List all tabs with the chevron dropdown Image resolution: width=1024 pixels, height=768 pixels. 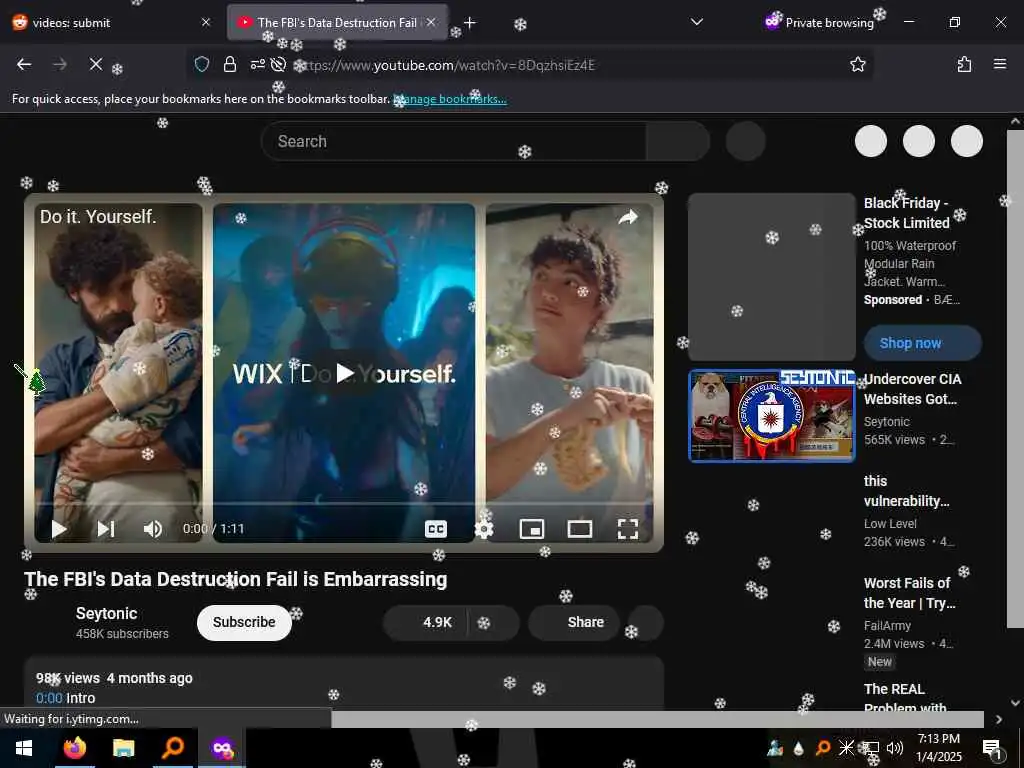[x=697, y=22]
